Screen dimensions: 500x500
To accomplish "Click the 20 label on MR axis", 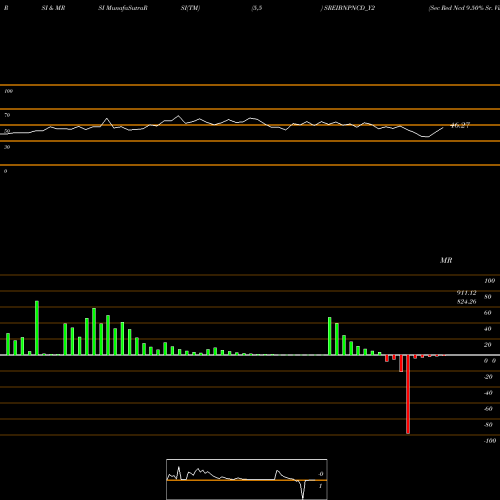I will (x=488, y=345).
